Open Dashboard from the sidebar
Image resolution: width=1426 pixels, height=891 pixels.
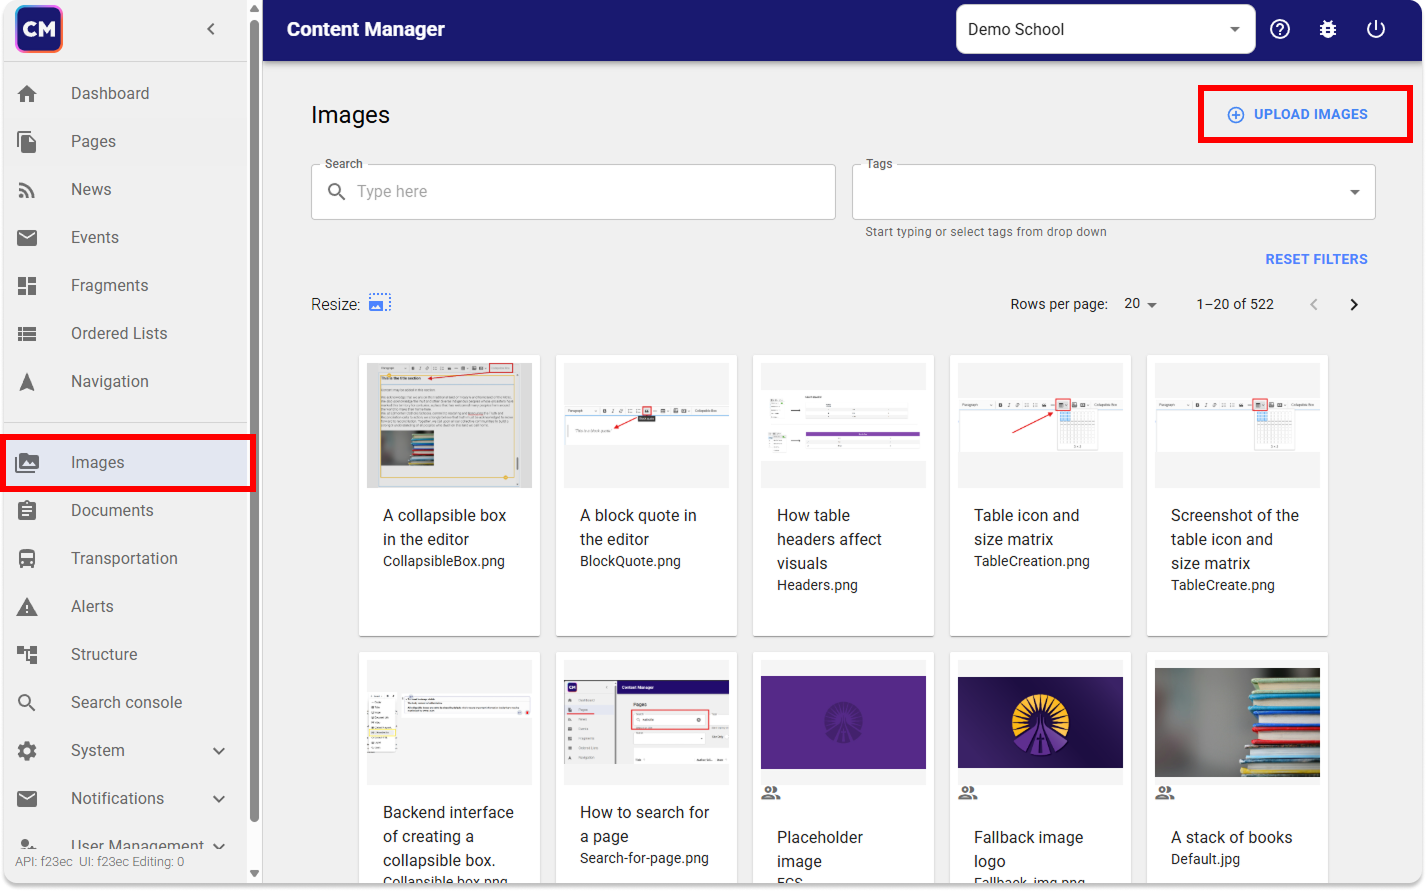tap(110, 94)
